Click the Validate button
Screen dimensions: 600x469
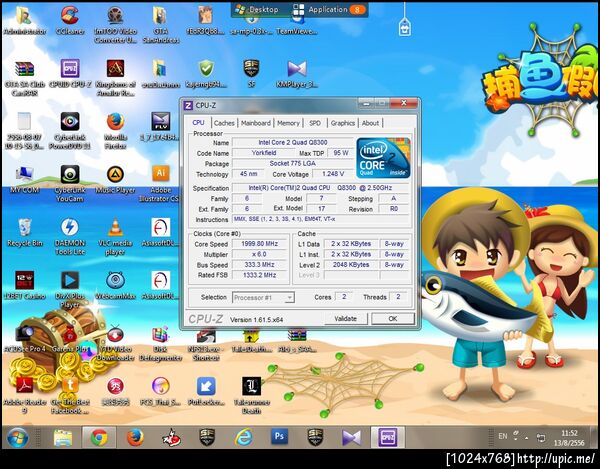point(345,318)
